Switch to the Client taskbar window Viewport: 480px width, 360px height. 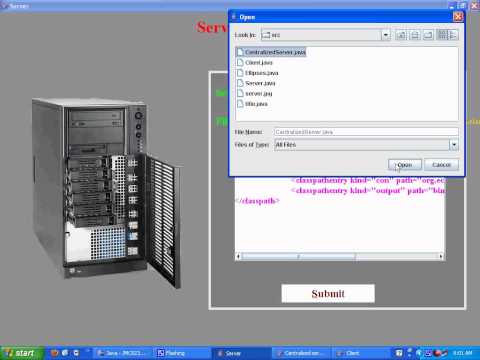tap(361, 353)
